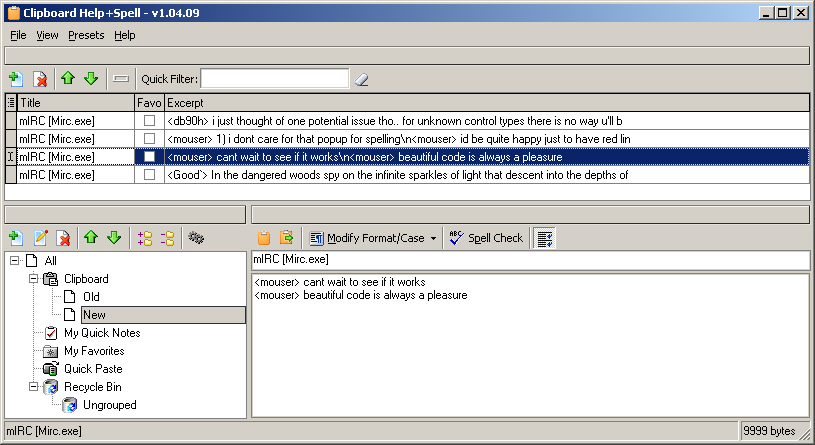Select My Quick Notes in the tree
The height and width of the screenshot is (445, 815).
click(x=102, y=333)
